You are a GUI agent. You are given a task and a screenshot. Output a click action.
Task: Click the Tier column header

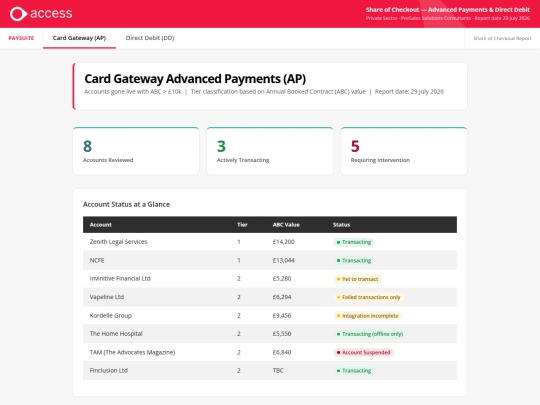pyautogui.click(x=242, y=225)
